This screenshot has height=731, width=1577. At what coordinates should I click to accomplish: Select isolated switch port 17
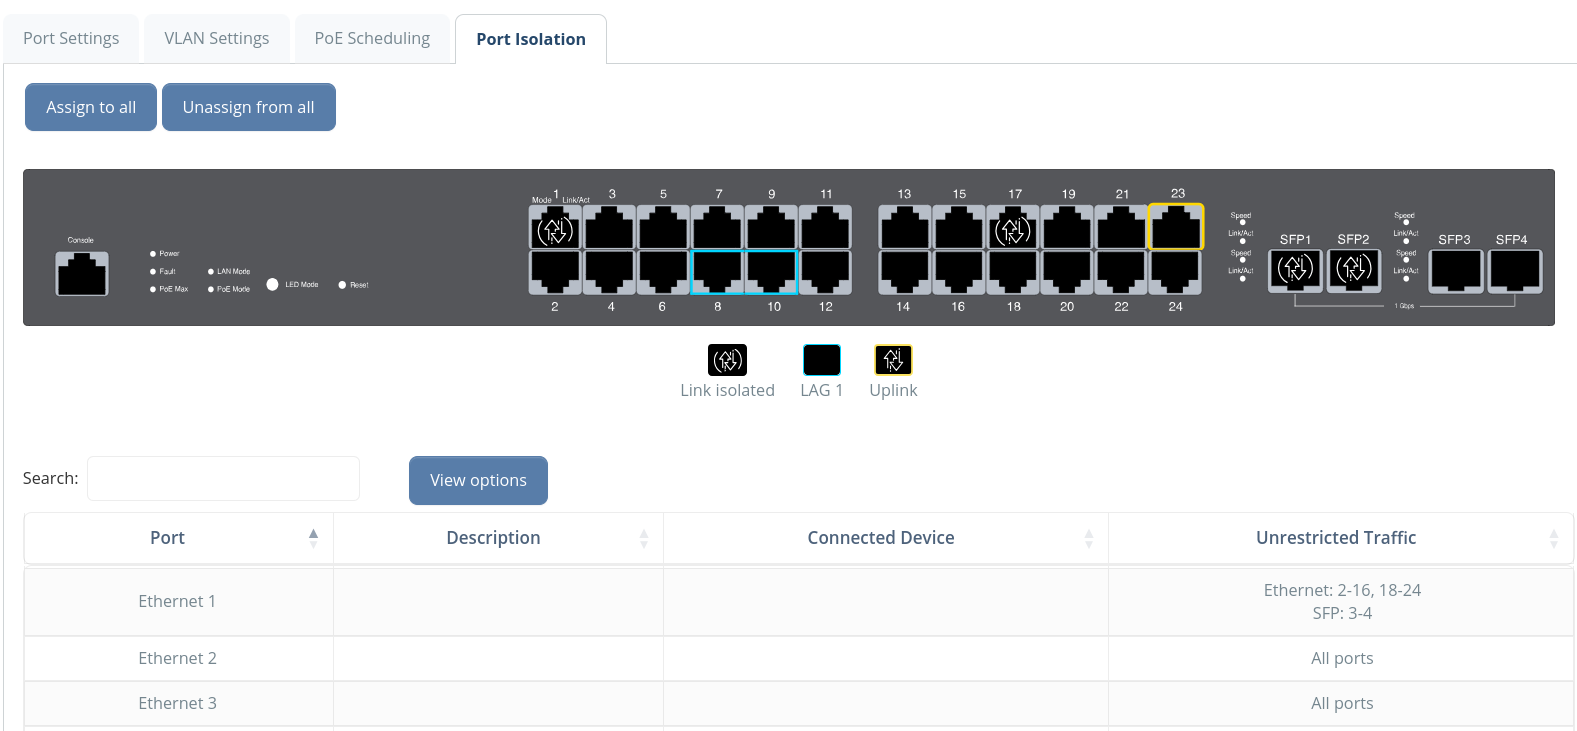(1013, 228)
